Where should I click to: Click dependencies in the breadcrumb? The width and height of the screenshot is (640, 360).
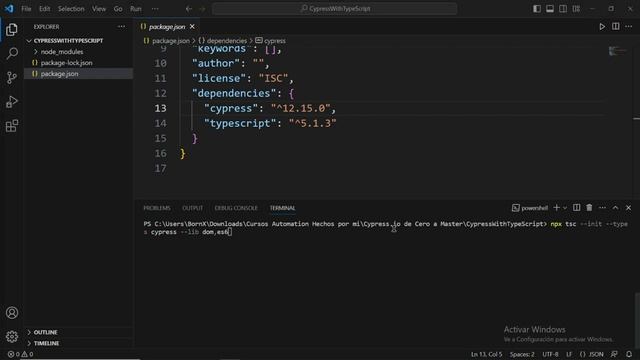coord(227,41)
